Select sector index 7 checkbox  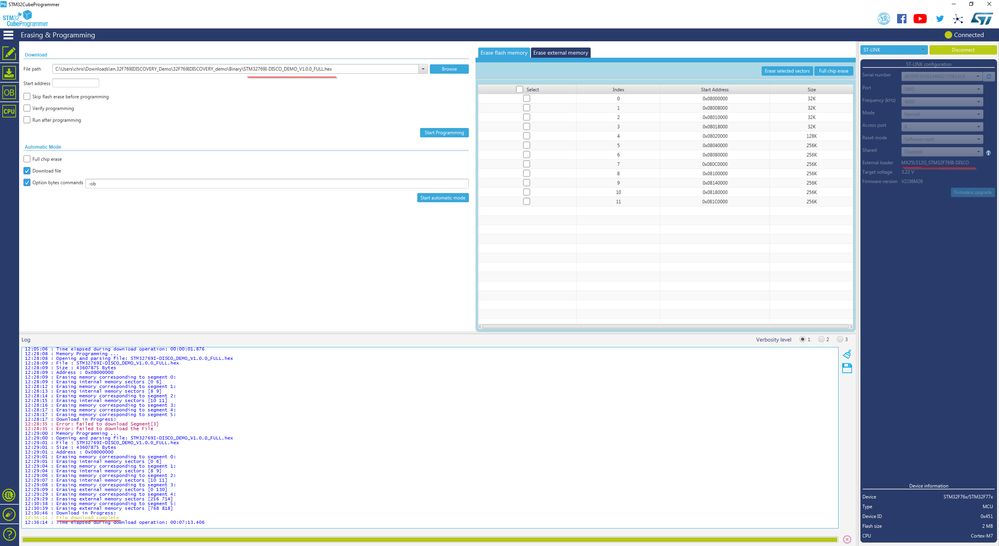coord(526,164)
